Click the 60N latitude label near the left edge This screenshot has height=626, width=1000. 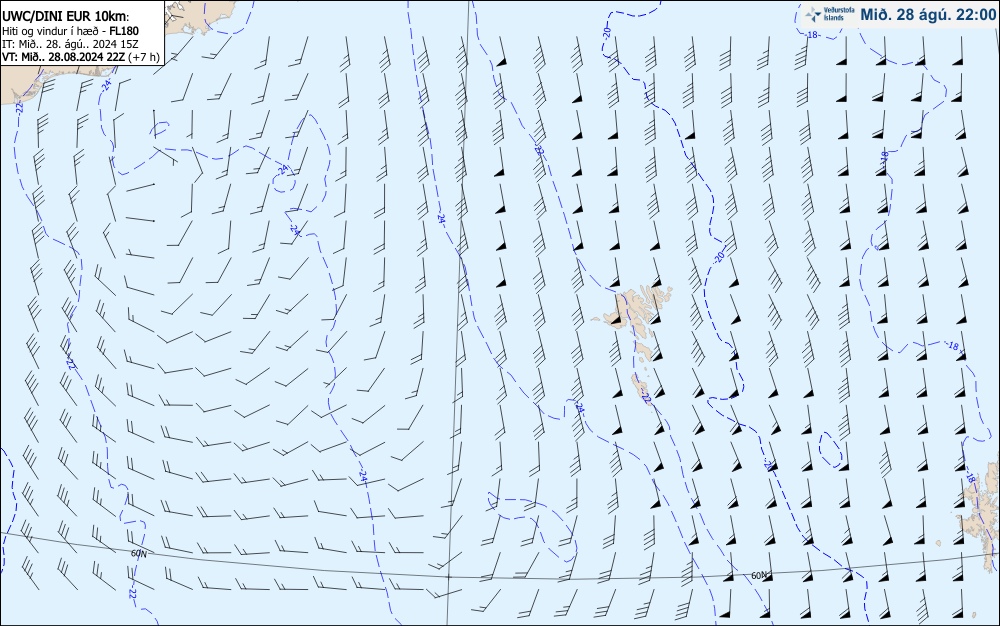[x=138, y=554]
